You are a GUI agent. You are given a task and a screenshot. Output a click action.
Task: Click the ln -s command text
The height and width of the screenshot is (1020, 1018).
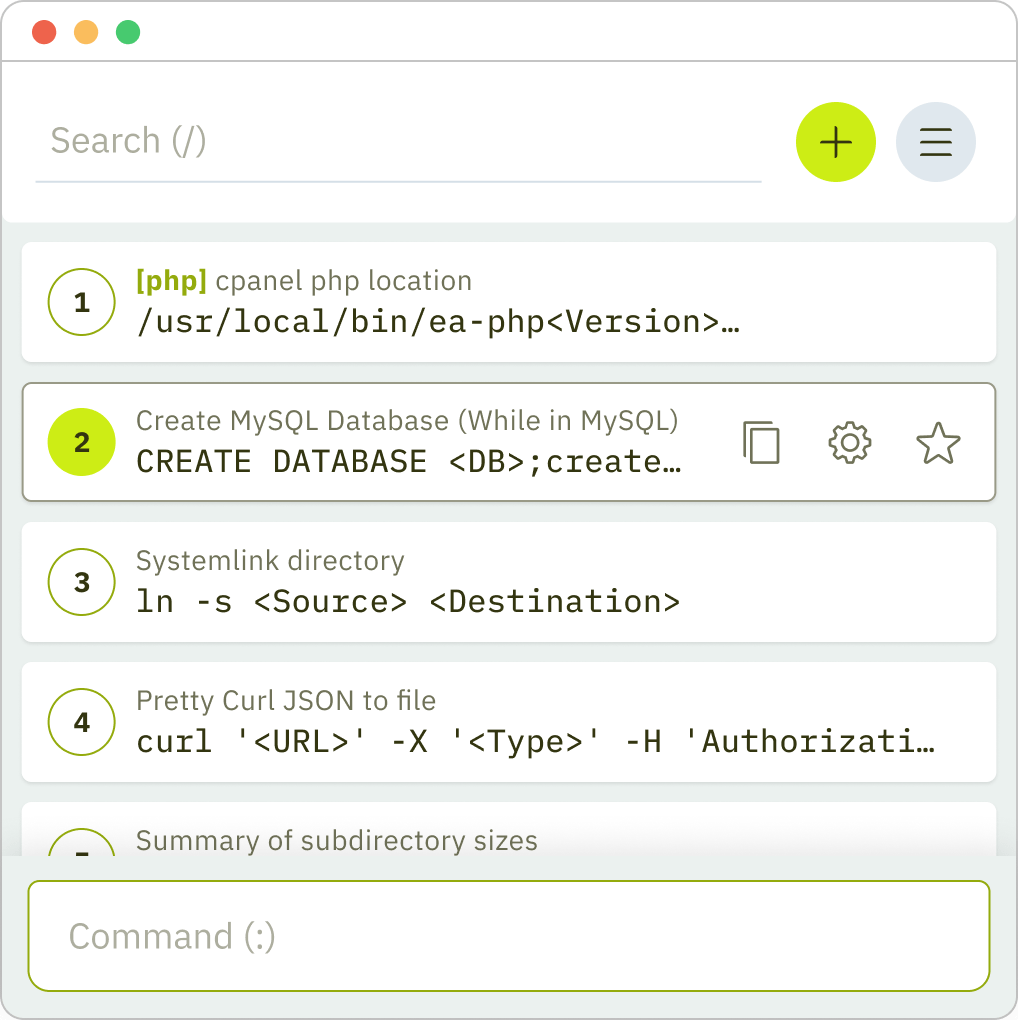pyautogui.click(x=407, y=602)
